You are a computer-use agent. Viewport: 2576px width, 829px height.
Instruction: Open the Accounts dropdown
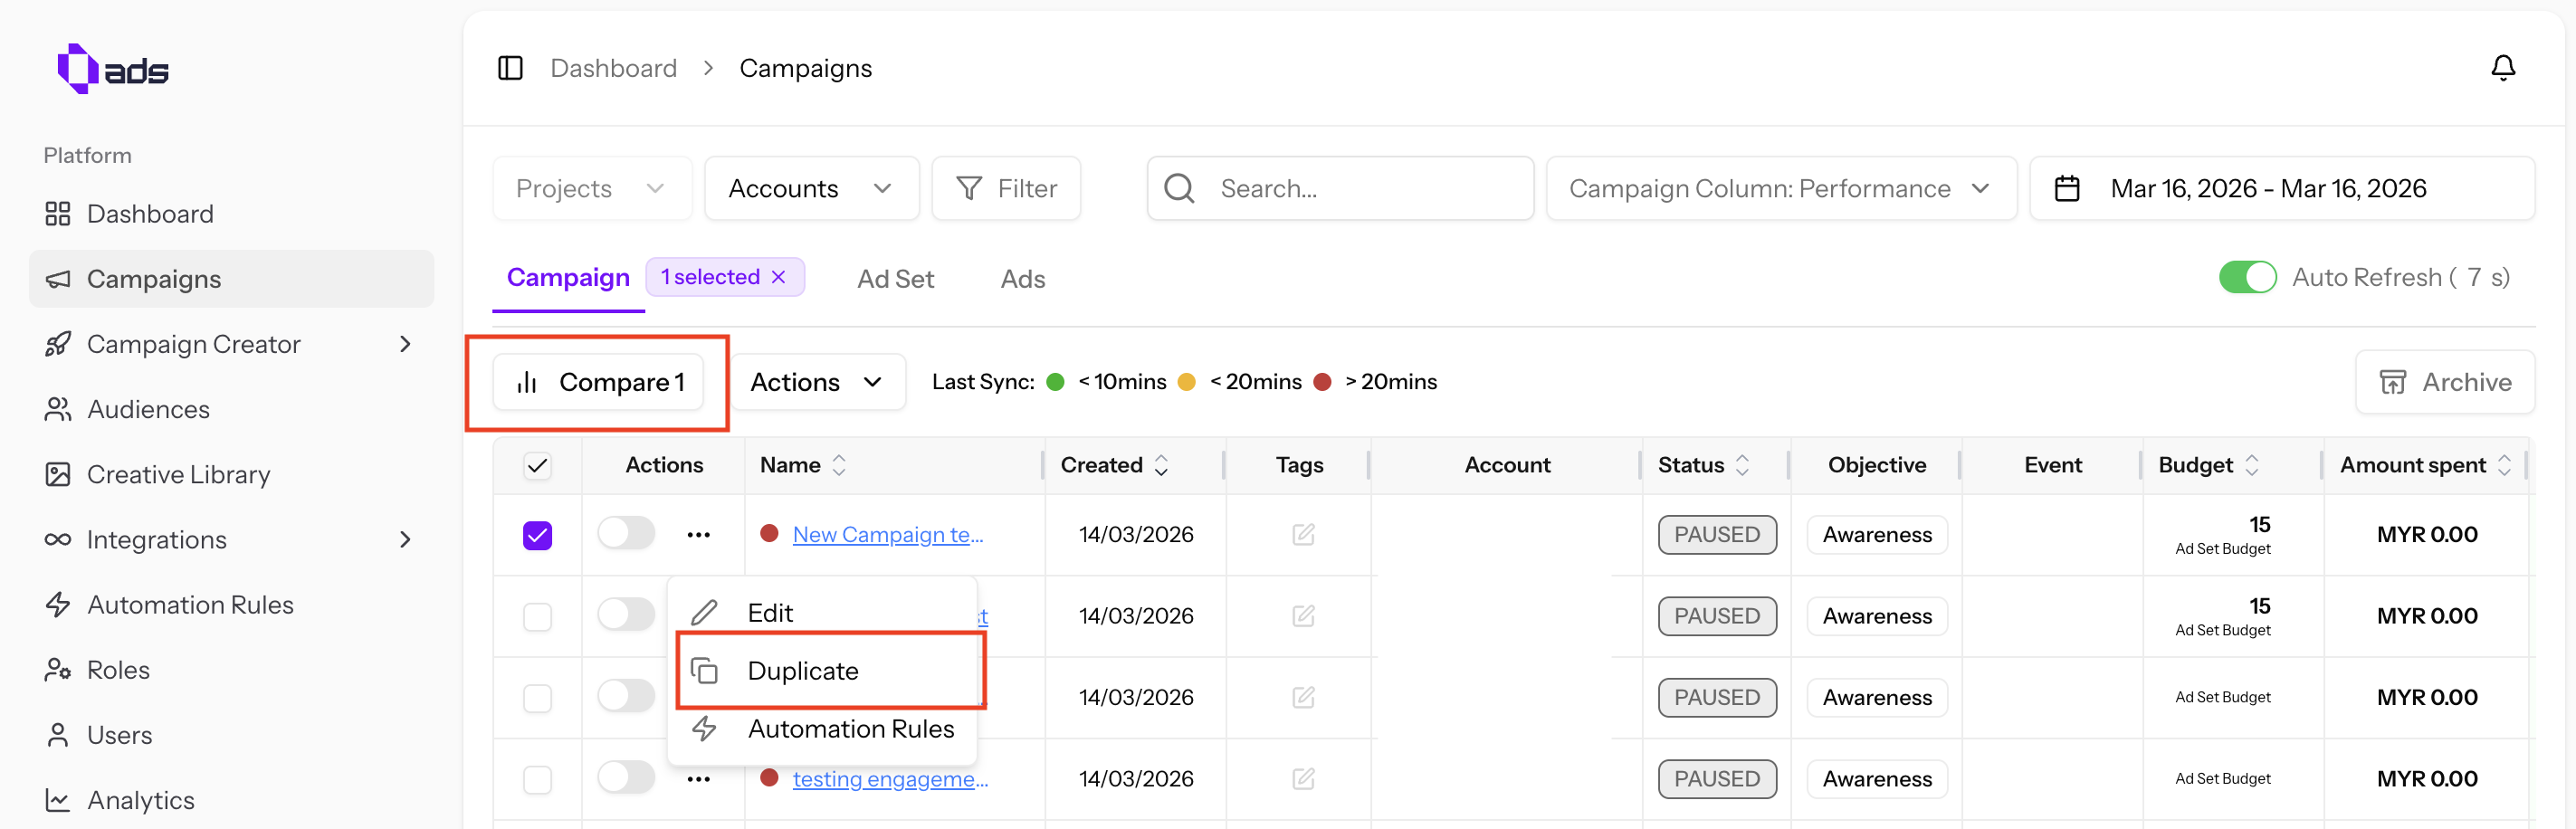(810, 188)
